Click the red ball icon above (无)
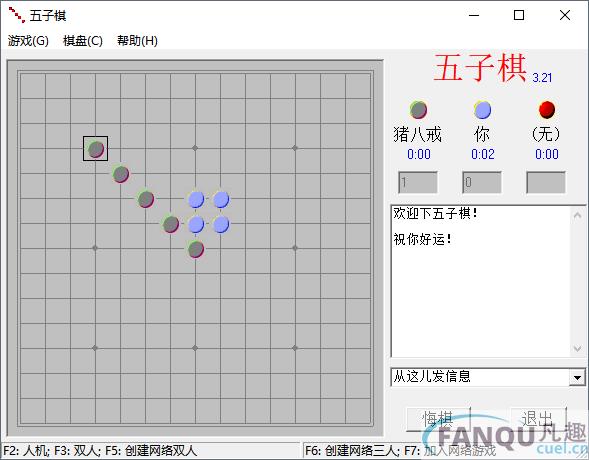589x460 pixels. point(547,109)
